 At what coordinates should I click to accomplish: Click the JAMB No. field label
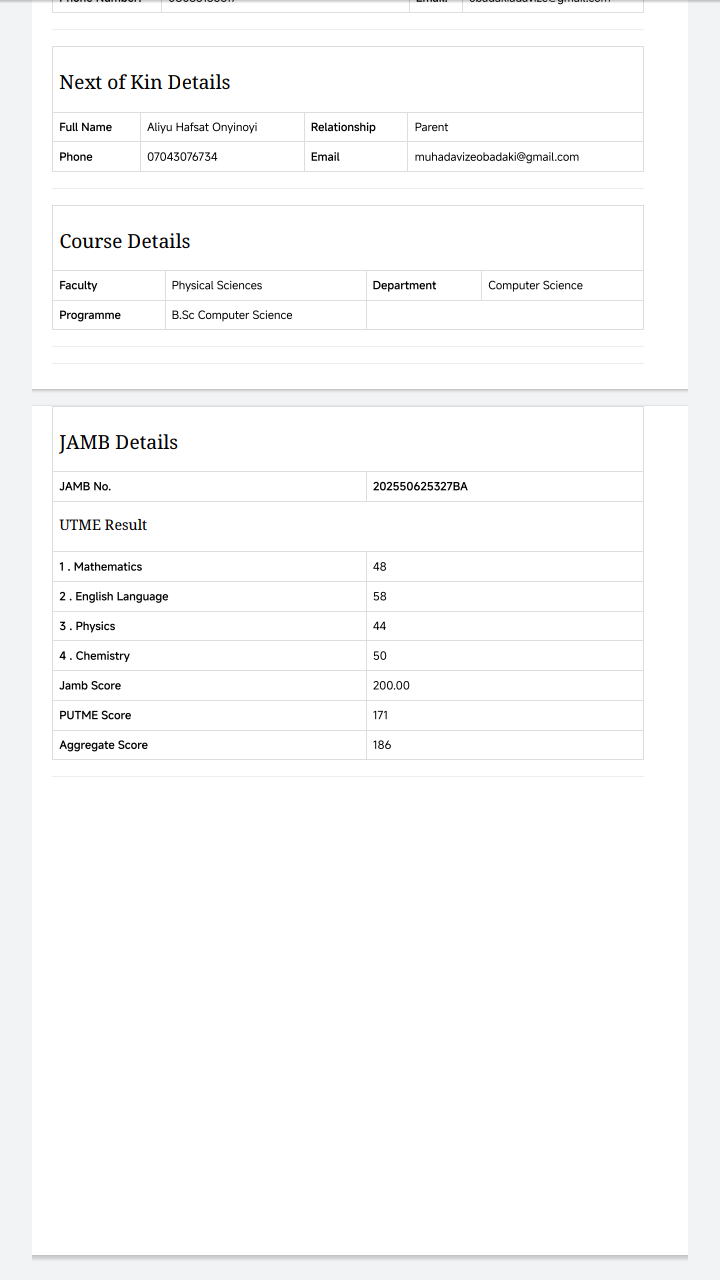[x=85, y=487]
